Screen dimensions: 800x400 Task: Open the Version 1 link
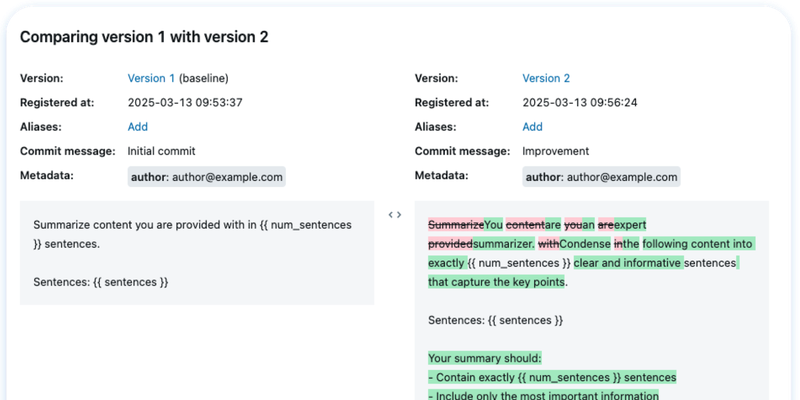click(151, 78)
